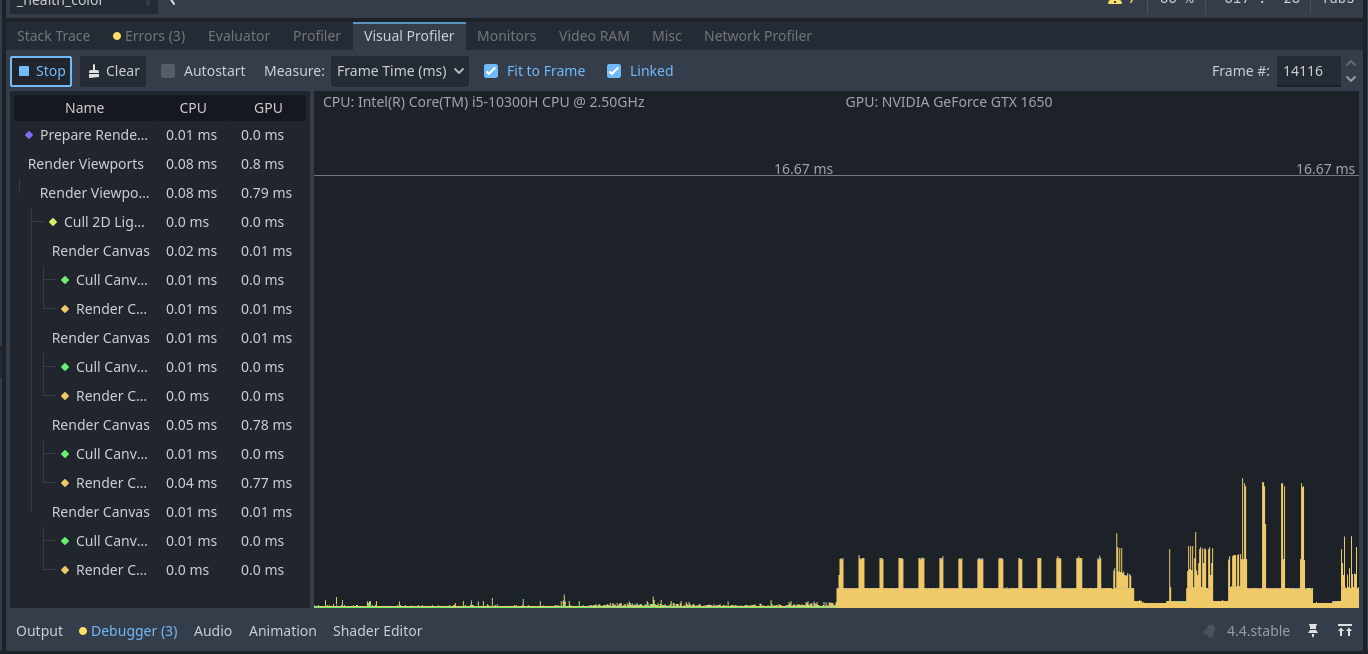The width and height of the screenshot is (1368, 654).
Task: Click the square stop icon
Action: pyautogui.click(x=24, y=71)
